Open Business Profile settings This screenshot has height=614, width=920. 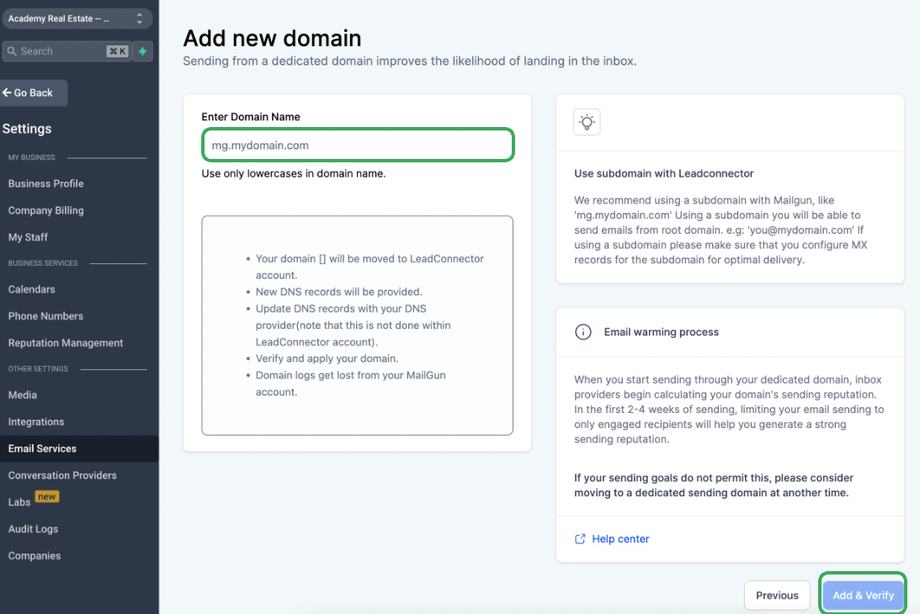(x=46, y=184)
